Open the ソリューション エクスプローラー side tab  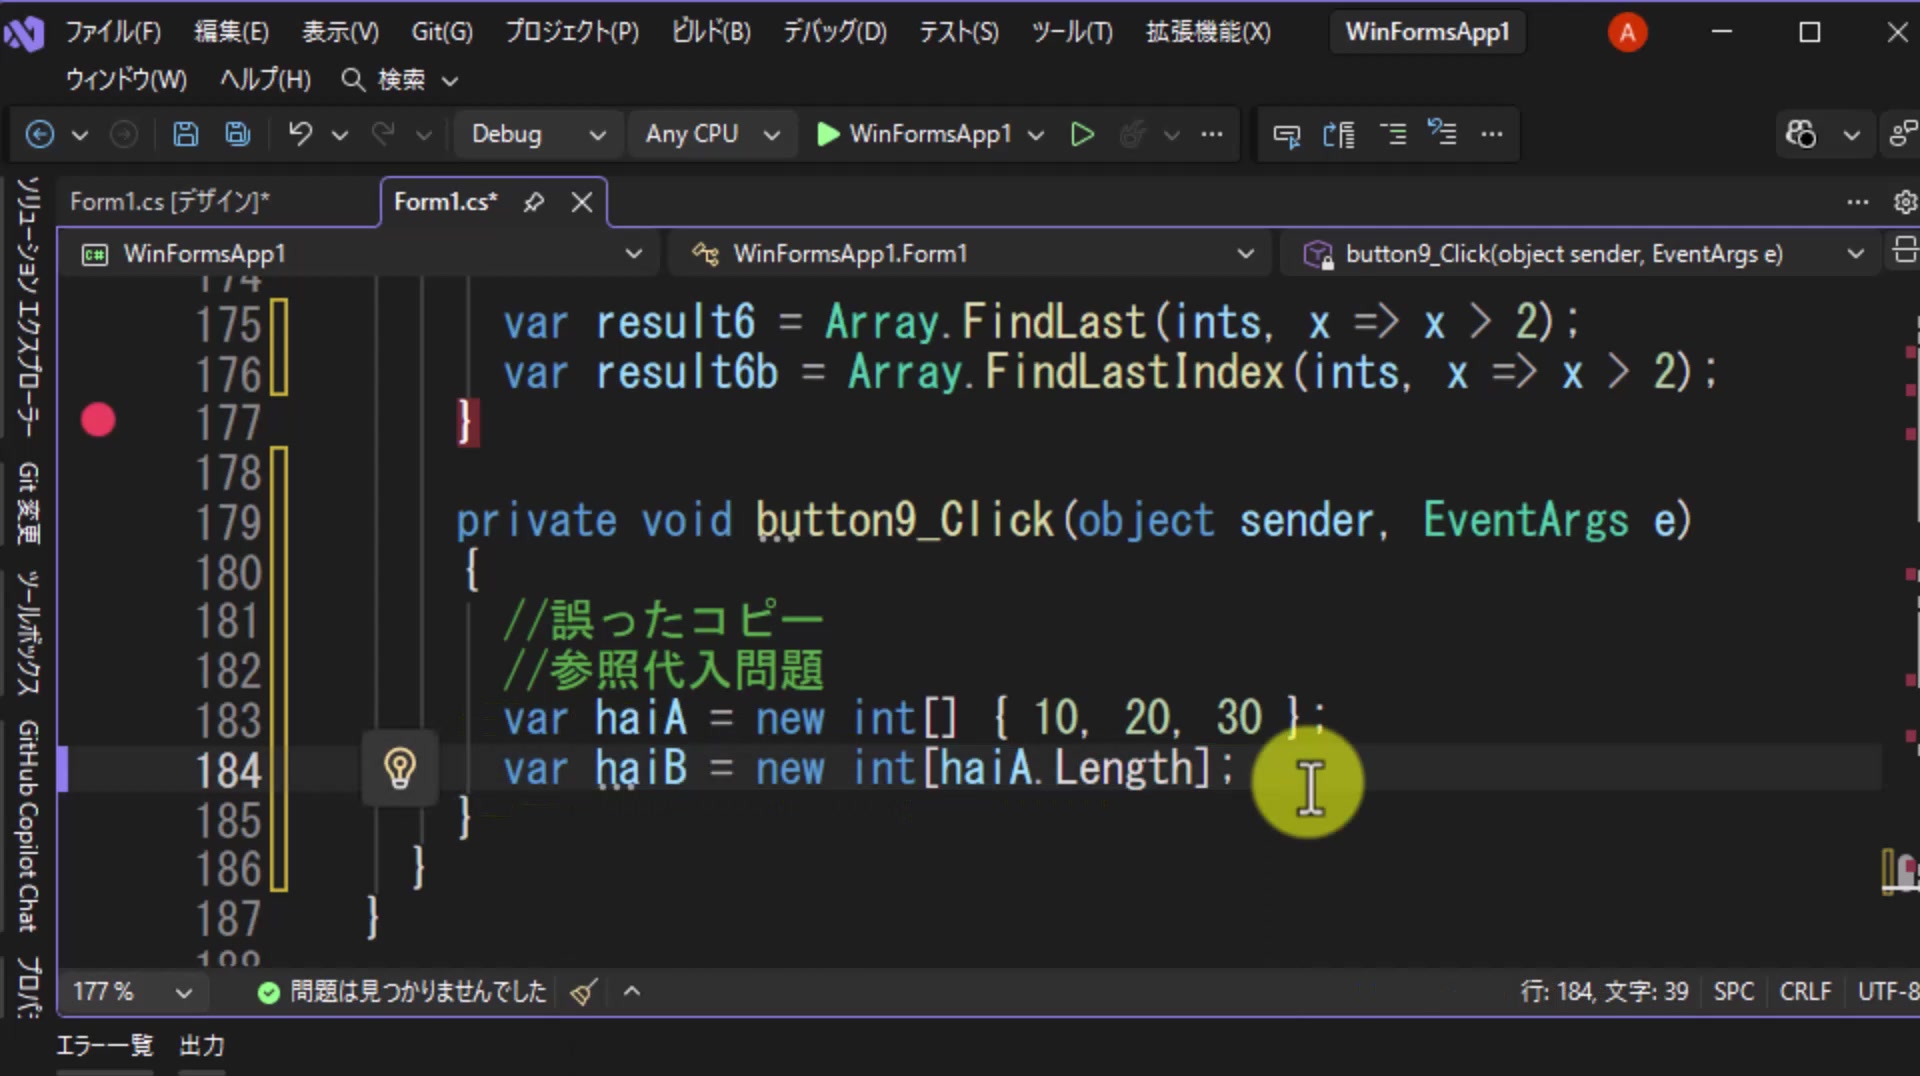click(x=28, y=308)
